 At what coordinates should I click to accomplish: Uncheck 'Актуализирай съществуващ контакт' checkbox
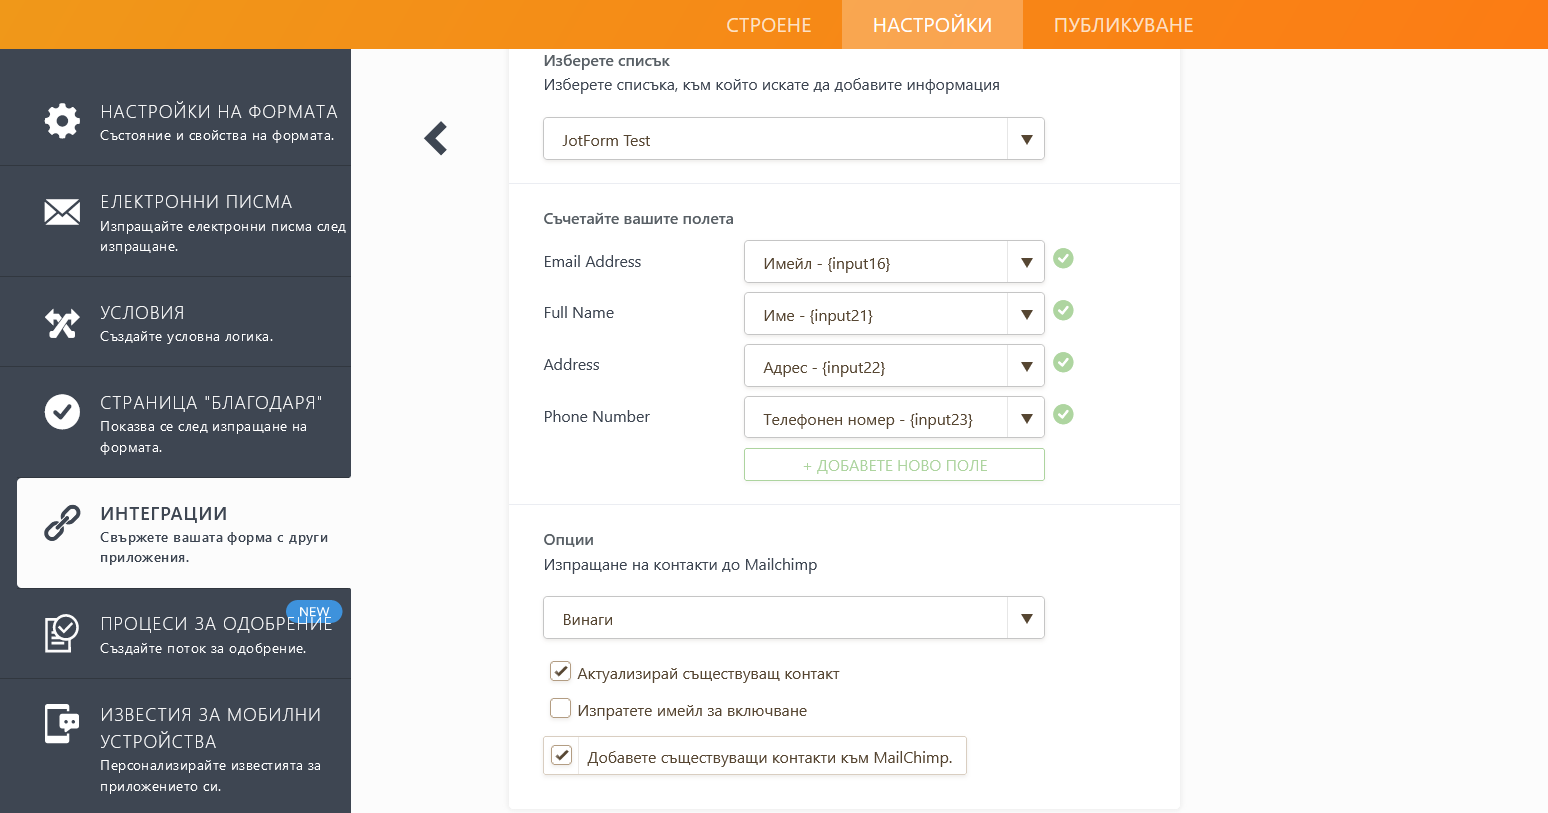pyautogui.click(x=561, y=672)
